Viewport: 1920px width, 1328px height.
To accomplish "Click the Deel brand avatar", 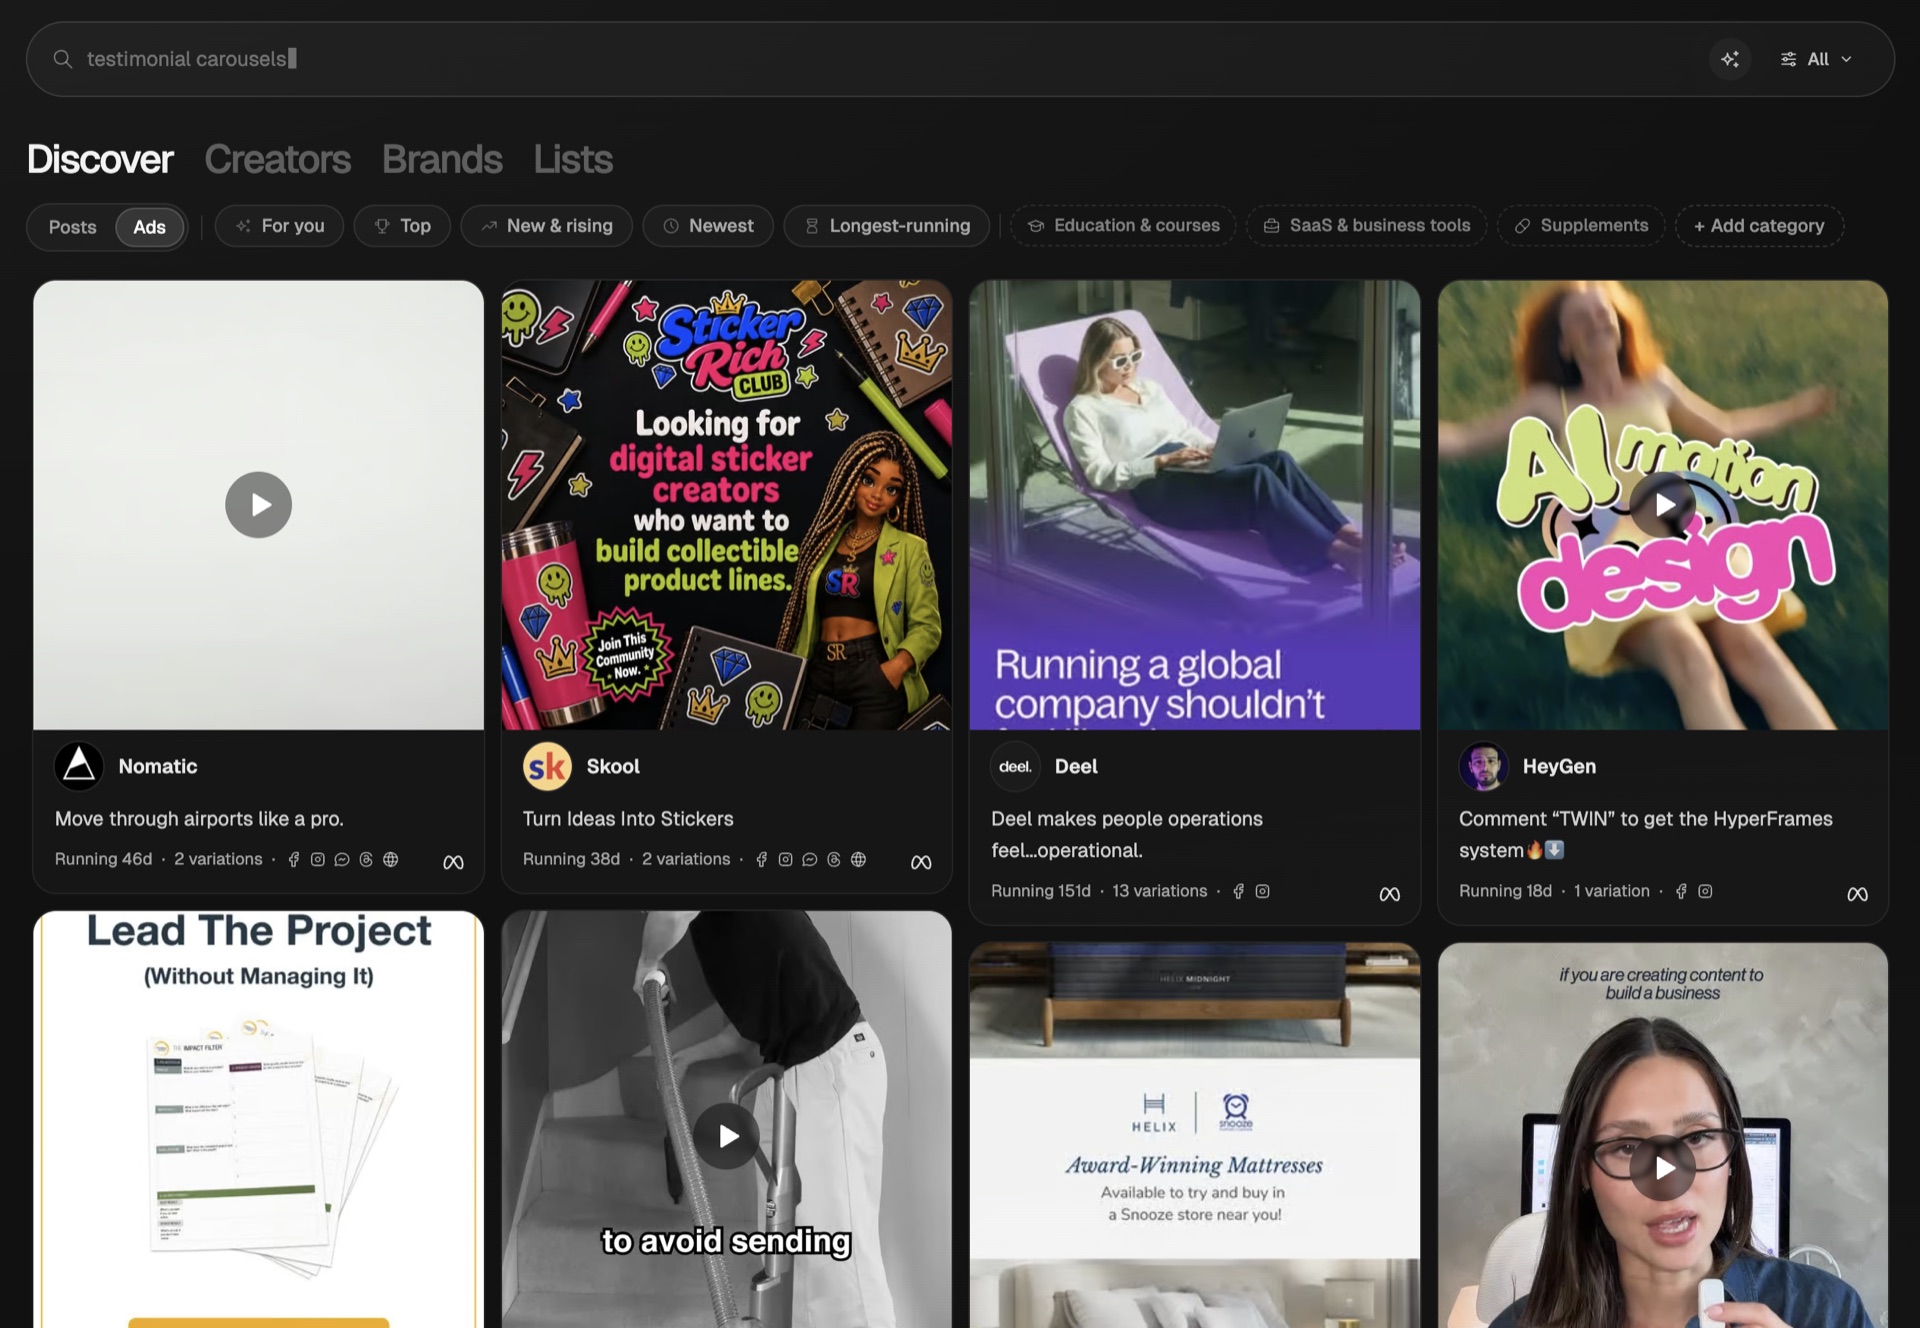I will tap(1015, 767).
